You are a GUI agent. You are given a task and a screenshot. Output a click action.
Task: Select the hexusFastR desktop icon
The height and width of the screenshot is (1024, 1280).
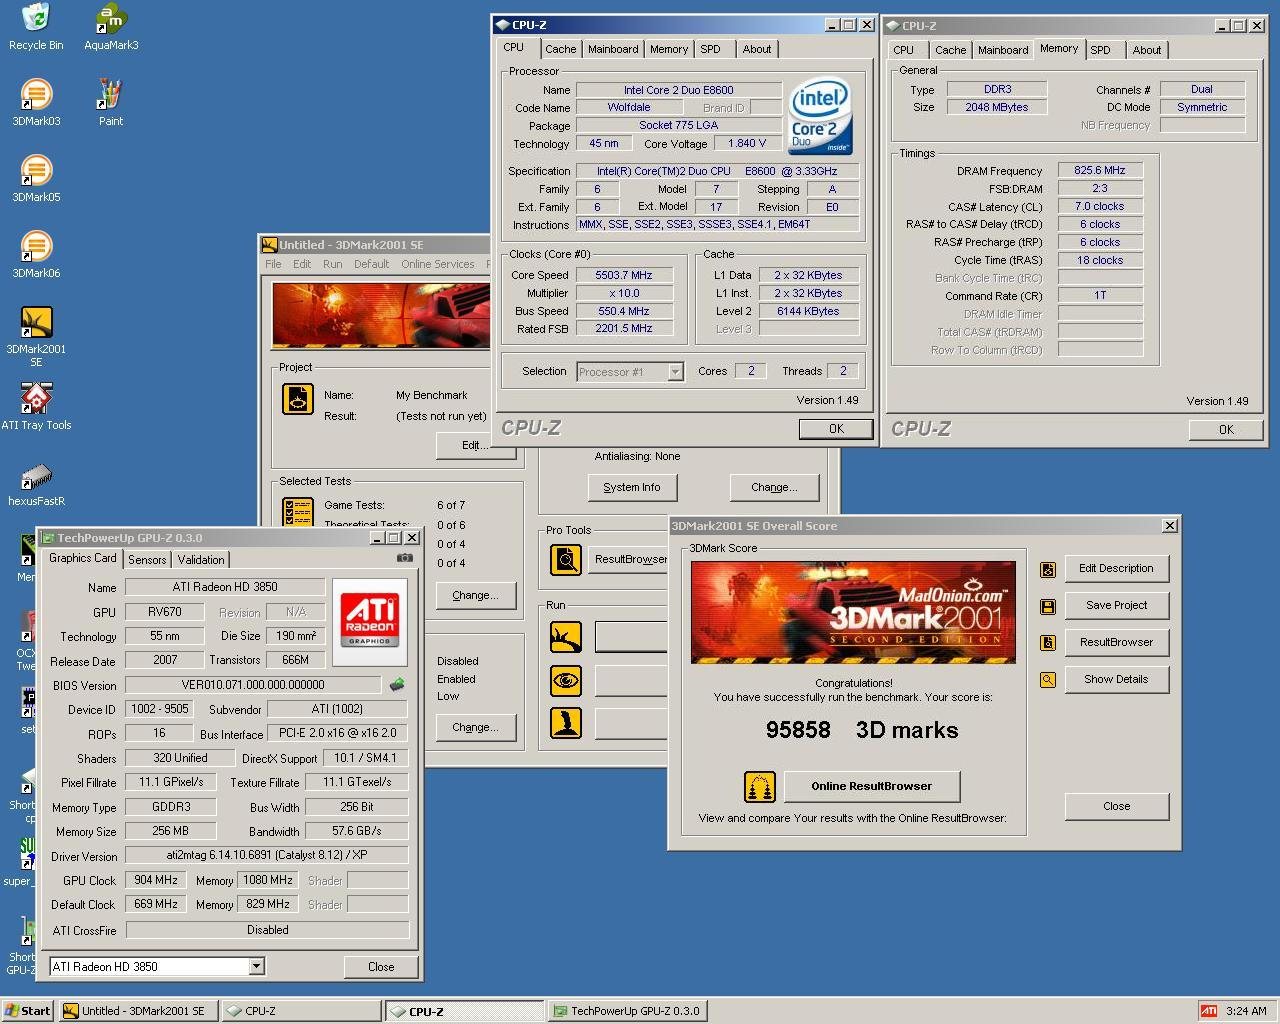tap(36, 483)
